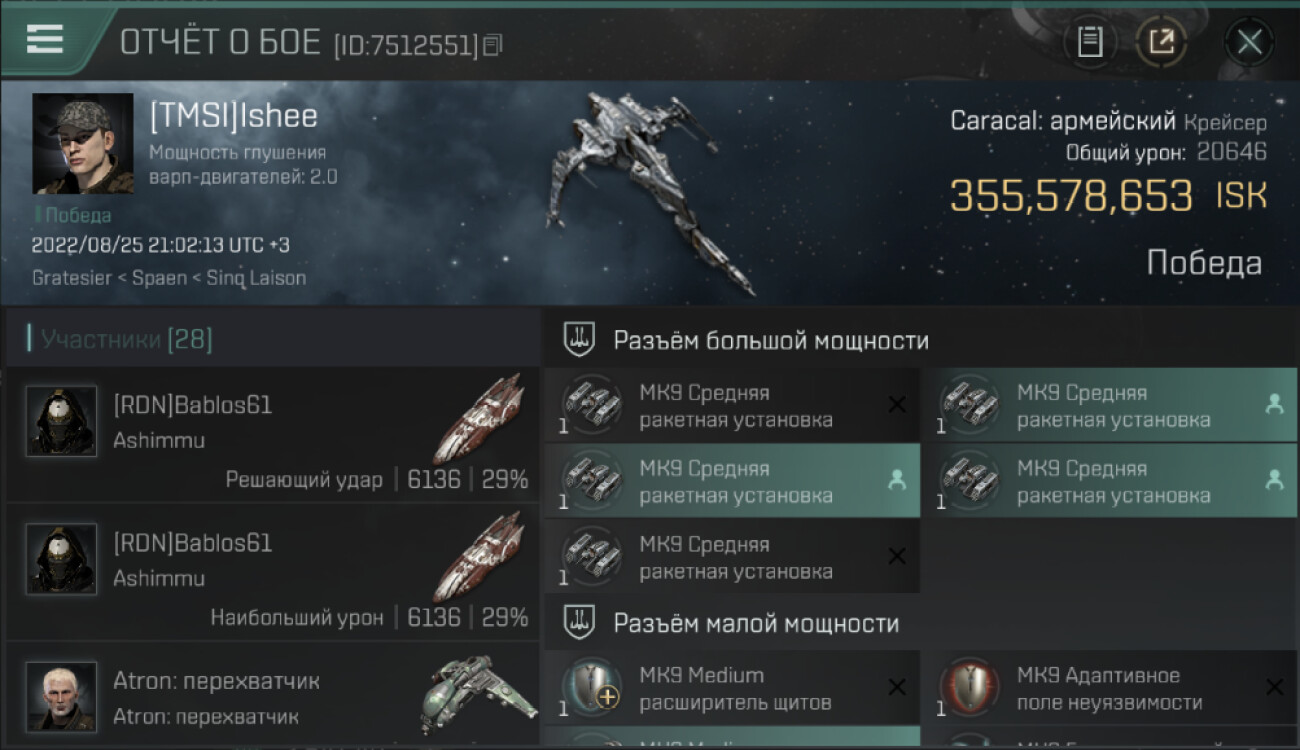Click the MK9 Medium расширитель щитов module icon

pos(592,688)
